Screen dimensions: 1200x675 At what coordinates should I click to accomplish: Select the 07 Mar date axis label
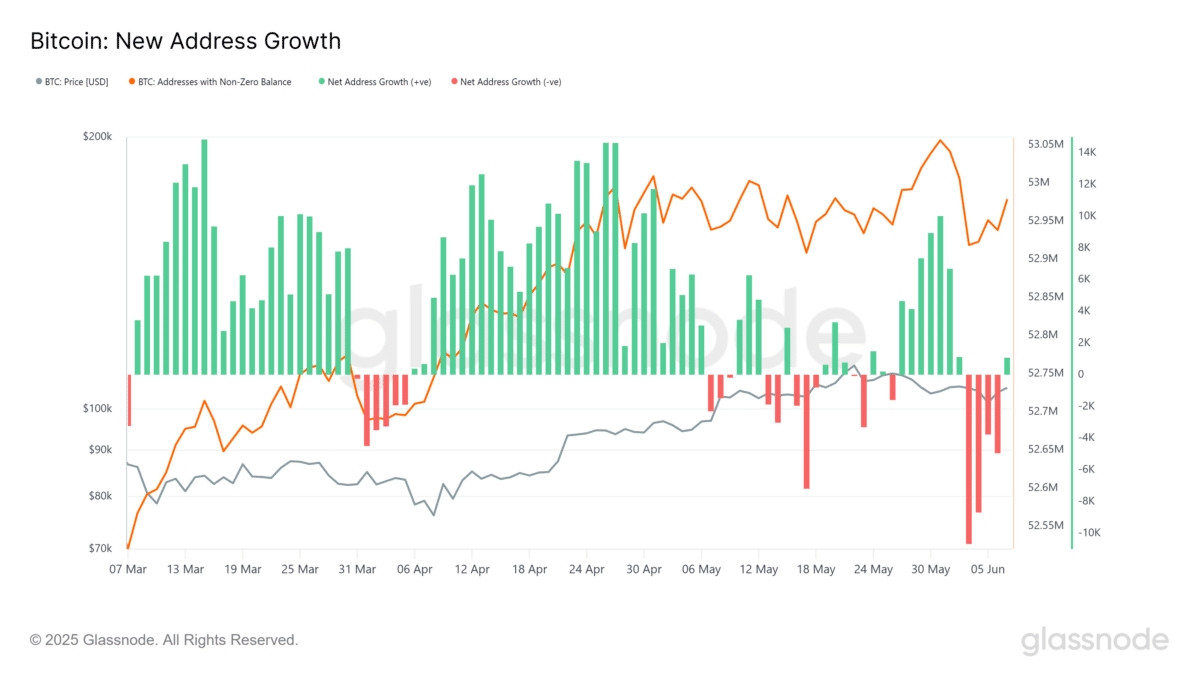click(128, 569)
